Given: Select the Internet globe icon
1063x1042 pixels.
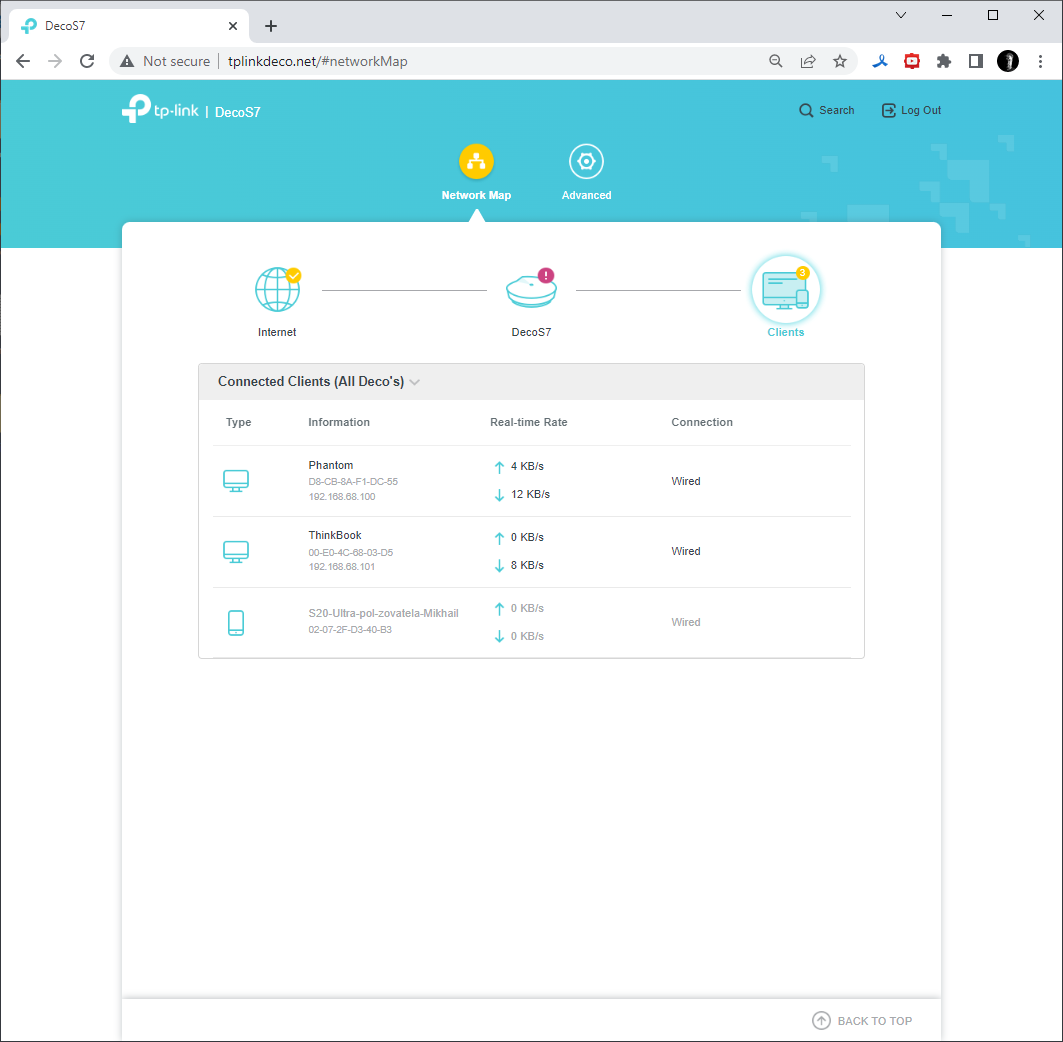Looking at the screenshot, I should coord(278,289).
